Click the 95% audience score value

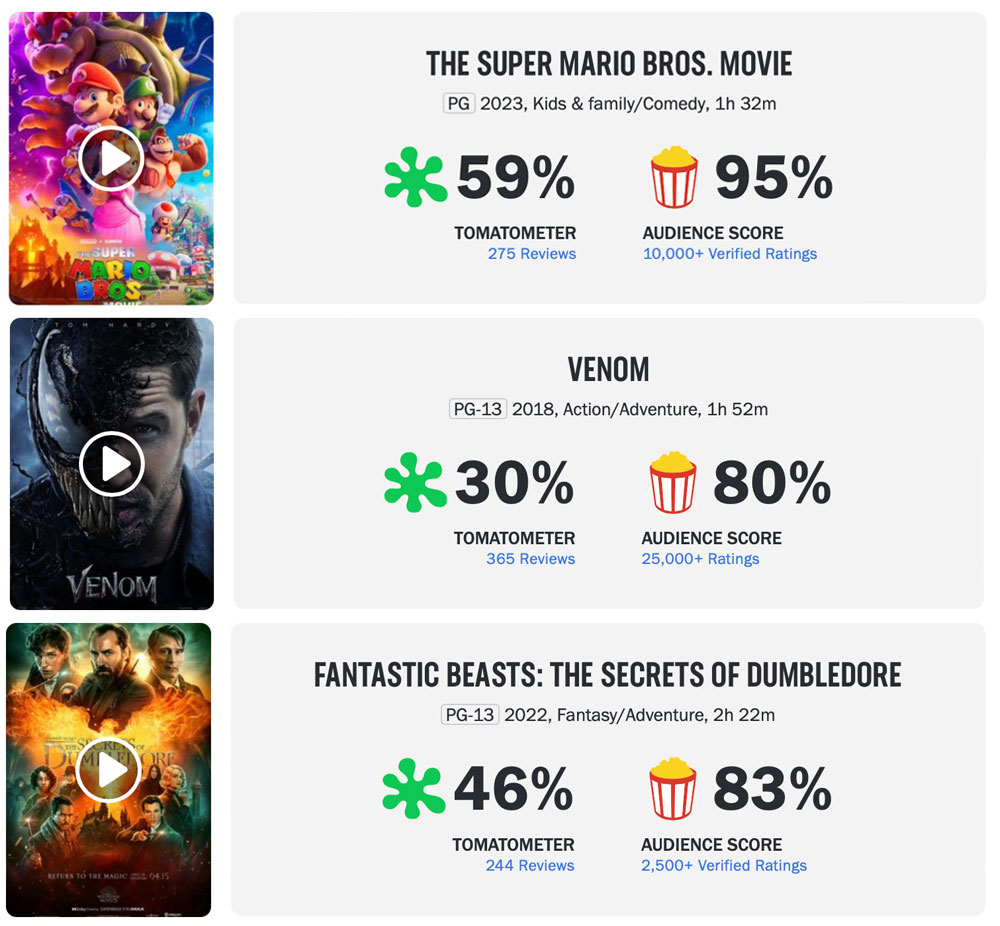[774, 177]
